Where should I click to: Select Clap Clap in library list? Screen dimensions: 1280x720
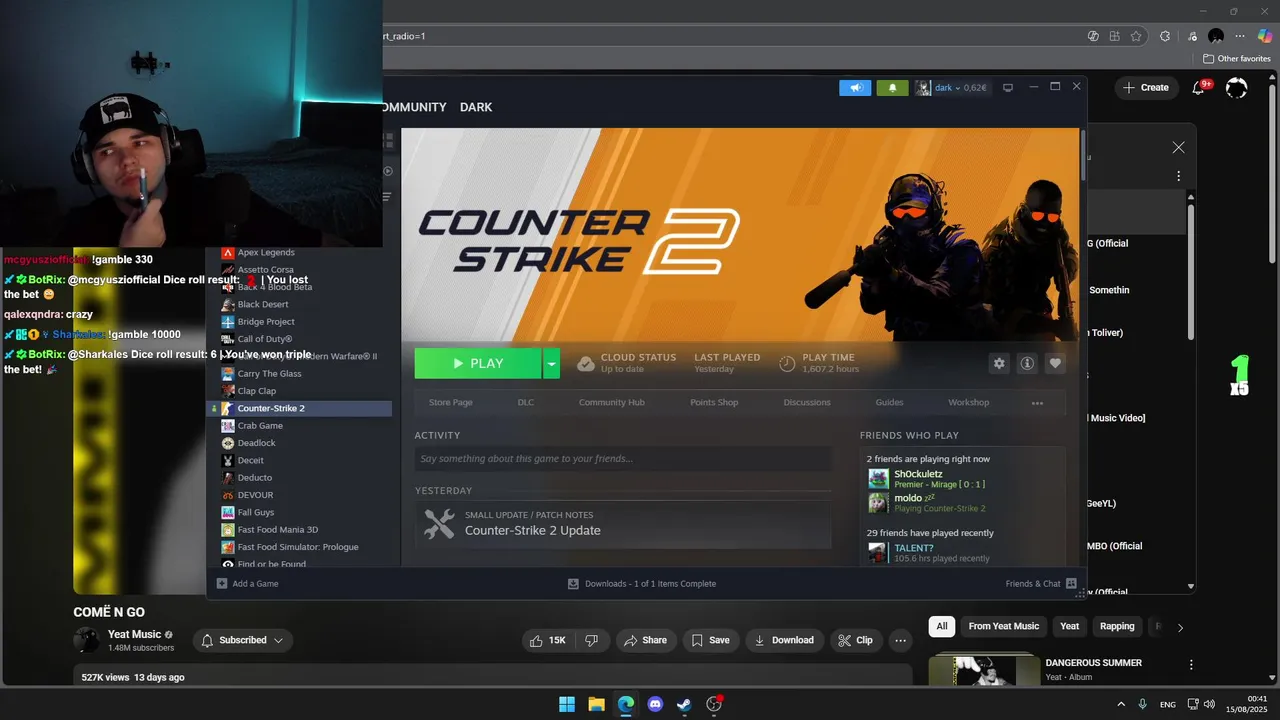click(x=256, y=391)
